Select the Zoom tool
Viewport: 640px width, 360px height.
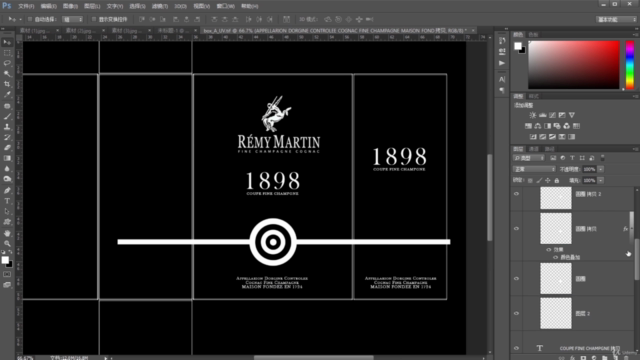point(7,243)
